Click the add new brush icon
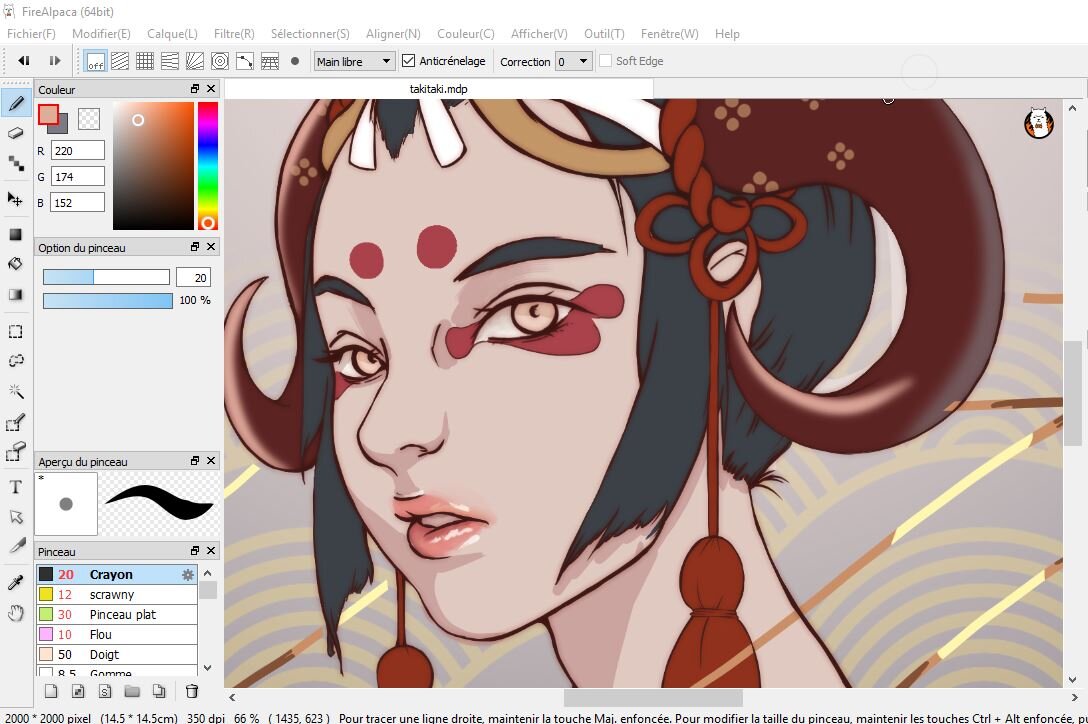 click(51, 691)
